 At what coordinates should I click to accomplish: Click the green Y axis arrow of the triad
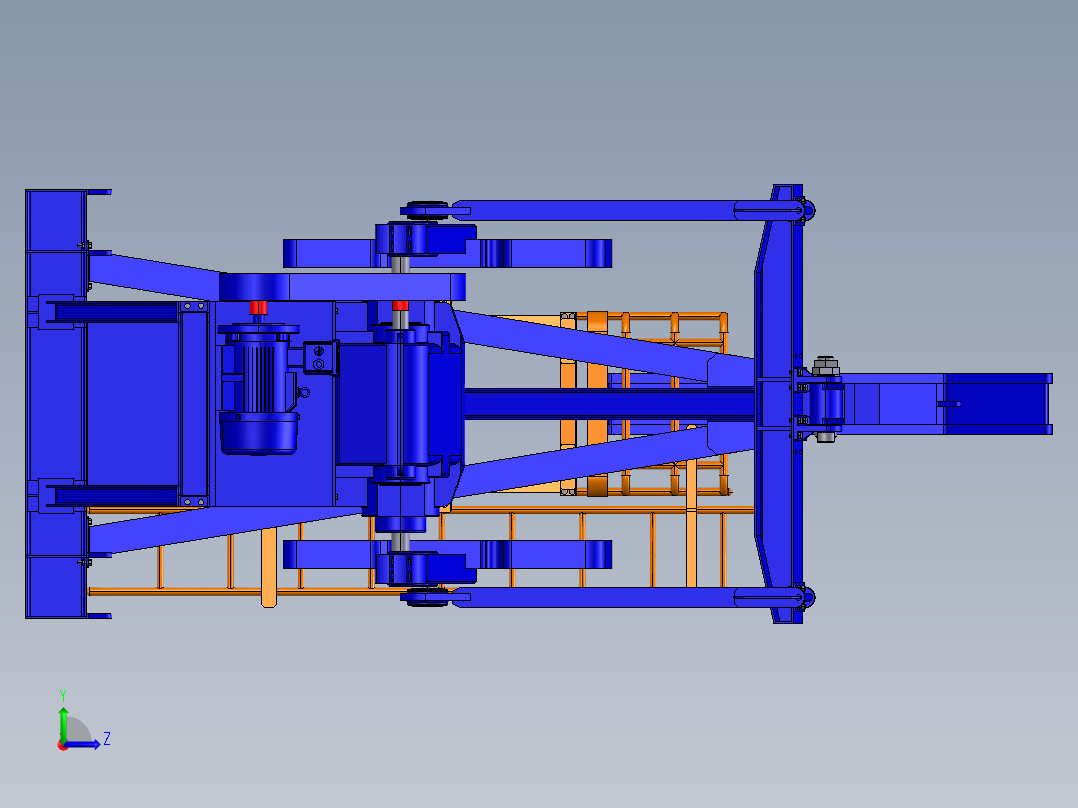click(x=63, y=723)
